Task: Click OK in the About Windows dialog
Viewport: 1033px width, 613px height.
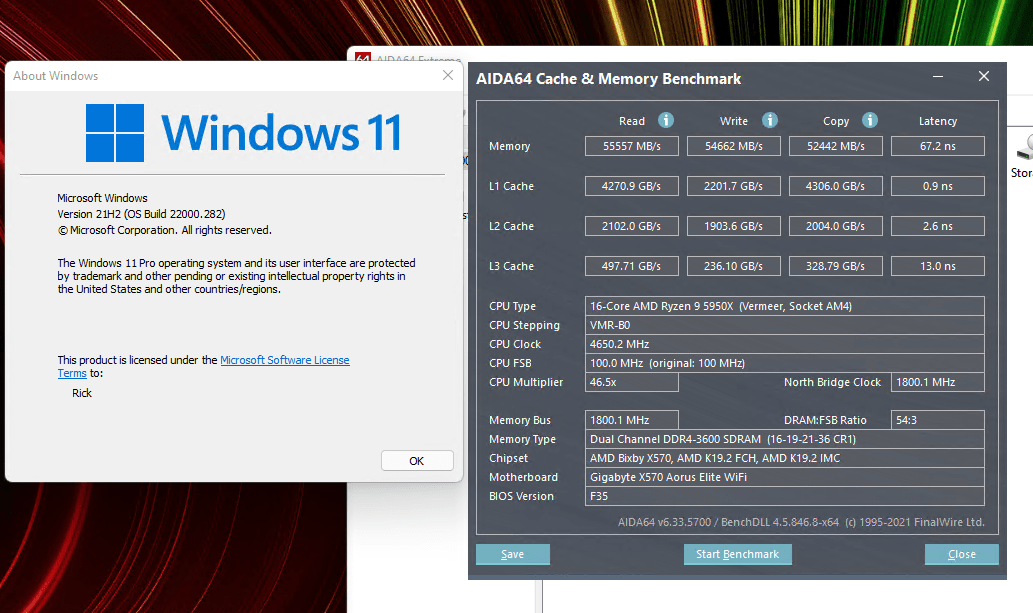Action: coord(417,461)
